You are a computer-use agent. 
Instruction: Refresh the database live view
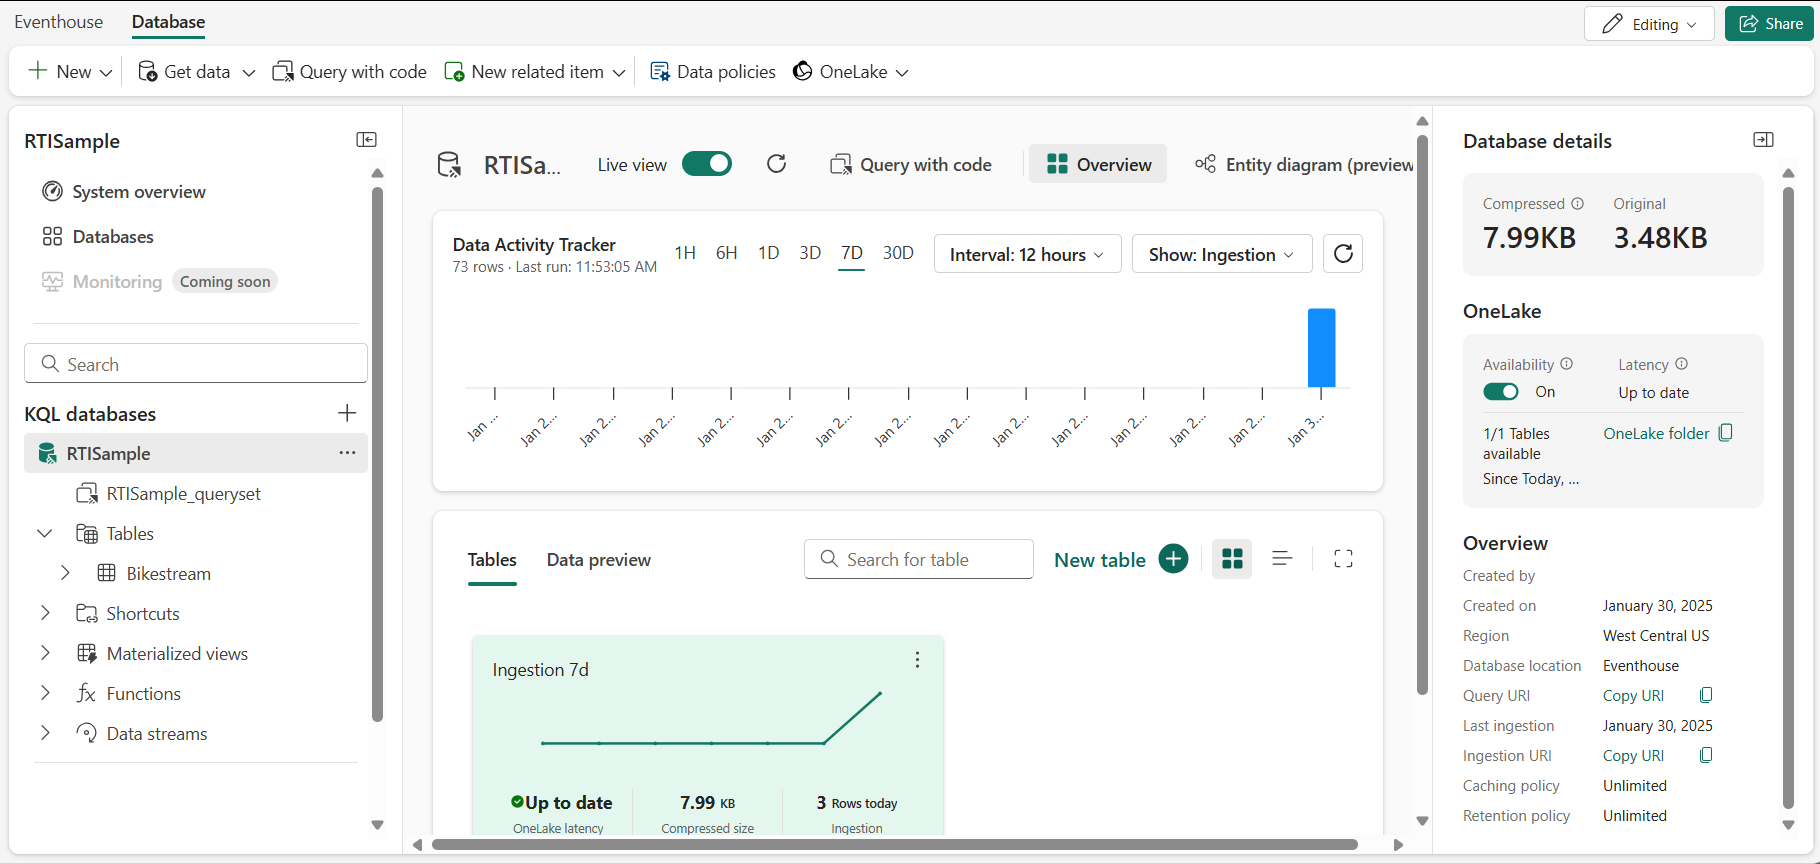coord(776,164)
